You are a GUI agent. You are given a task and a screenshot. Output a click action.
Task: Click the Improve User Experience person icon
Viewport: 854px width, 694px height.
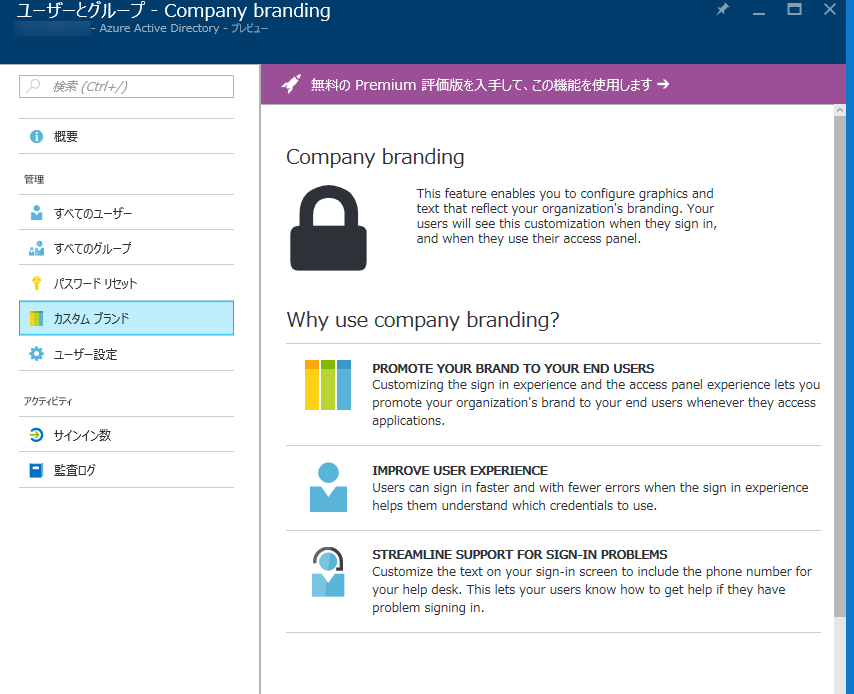[328, 487]
